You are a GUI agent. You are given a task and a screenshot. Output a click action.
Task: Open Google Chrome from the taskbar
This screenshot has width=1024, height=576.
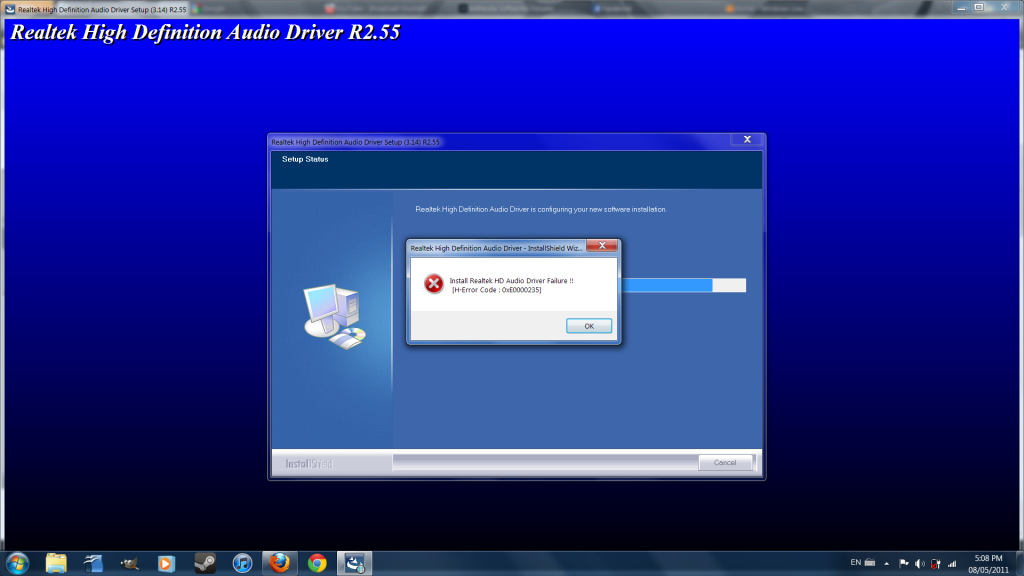317,563
